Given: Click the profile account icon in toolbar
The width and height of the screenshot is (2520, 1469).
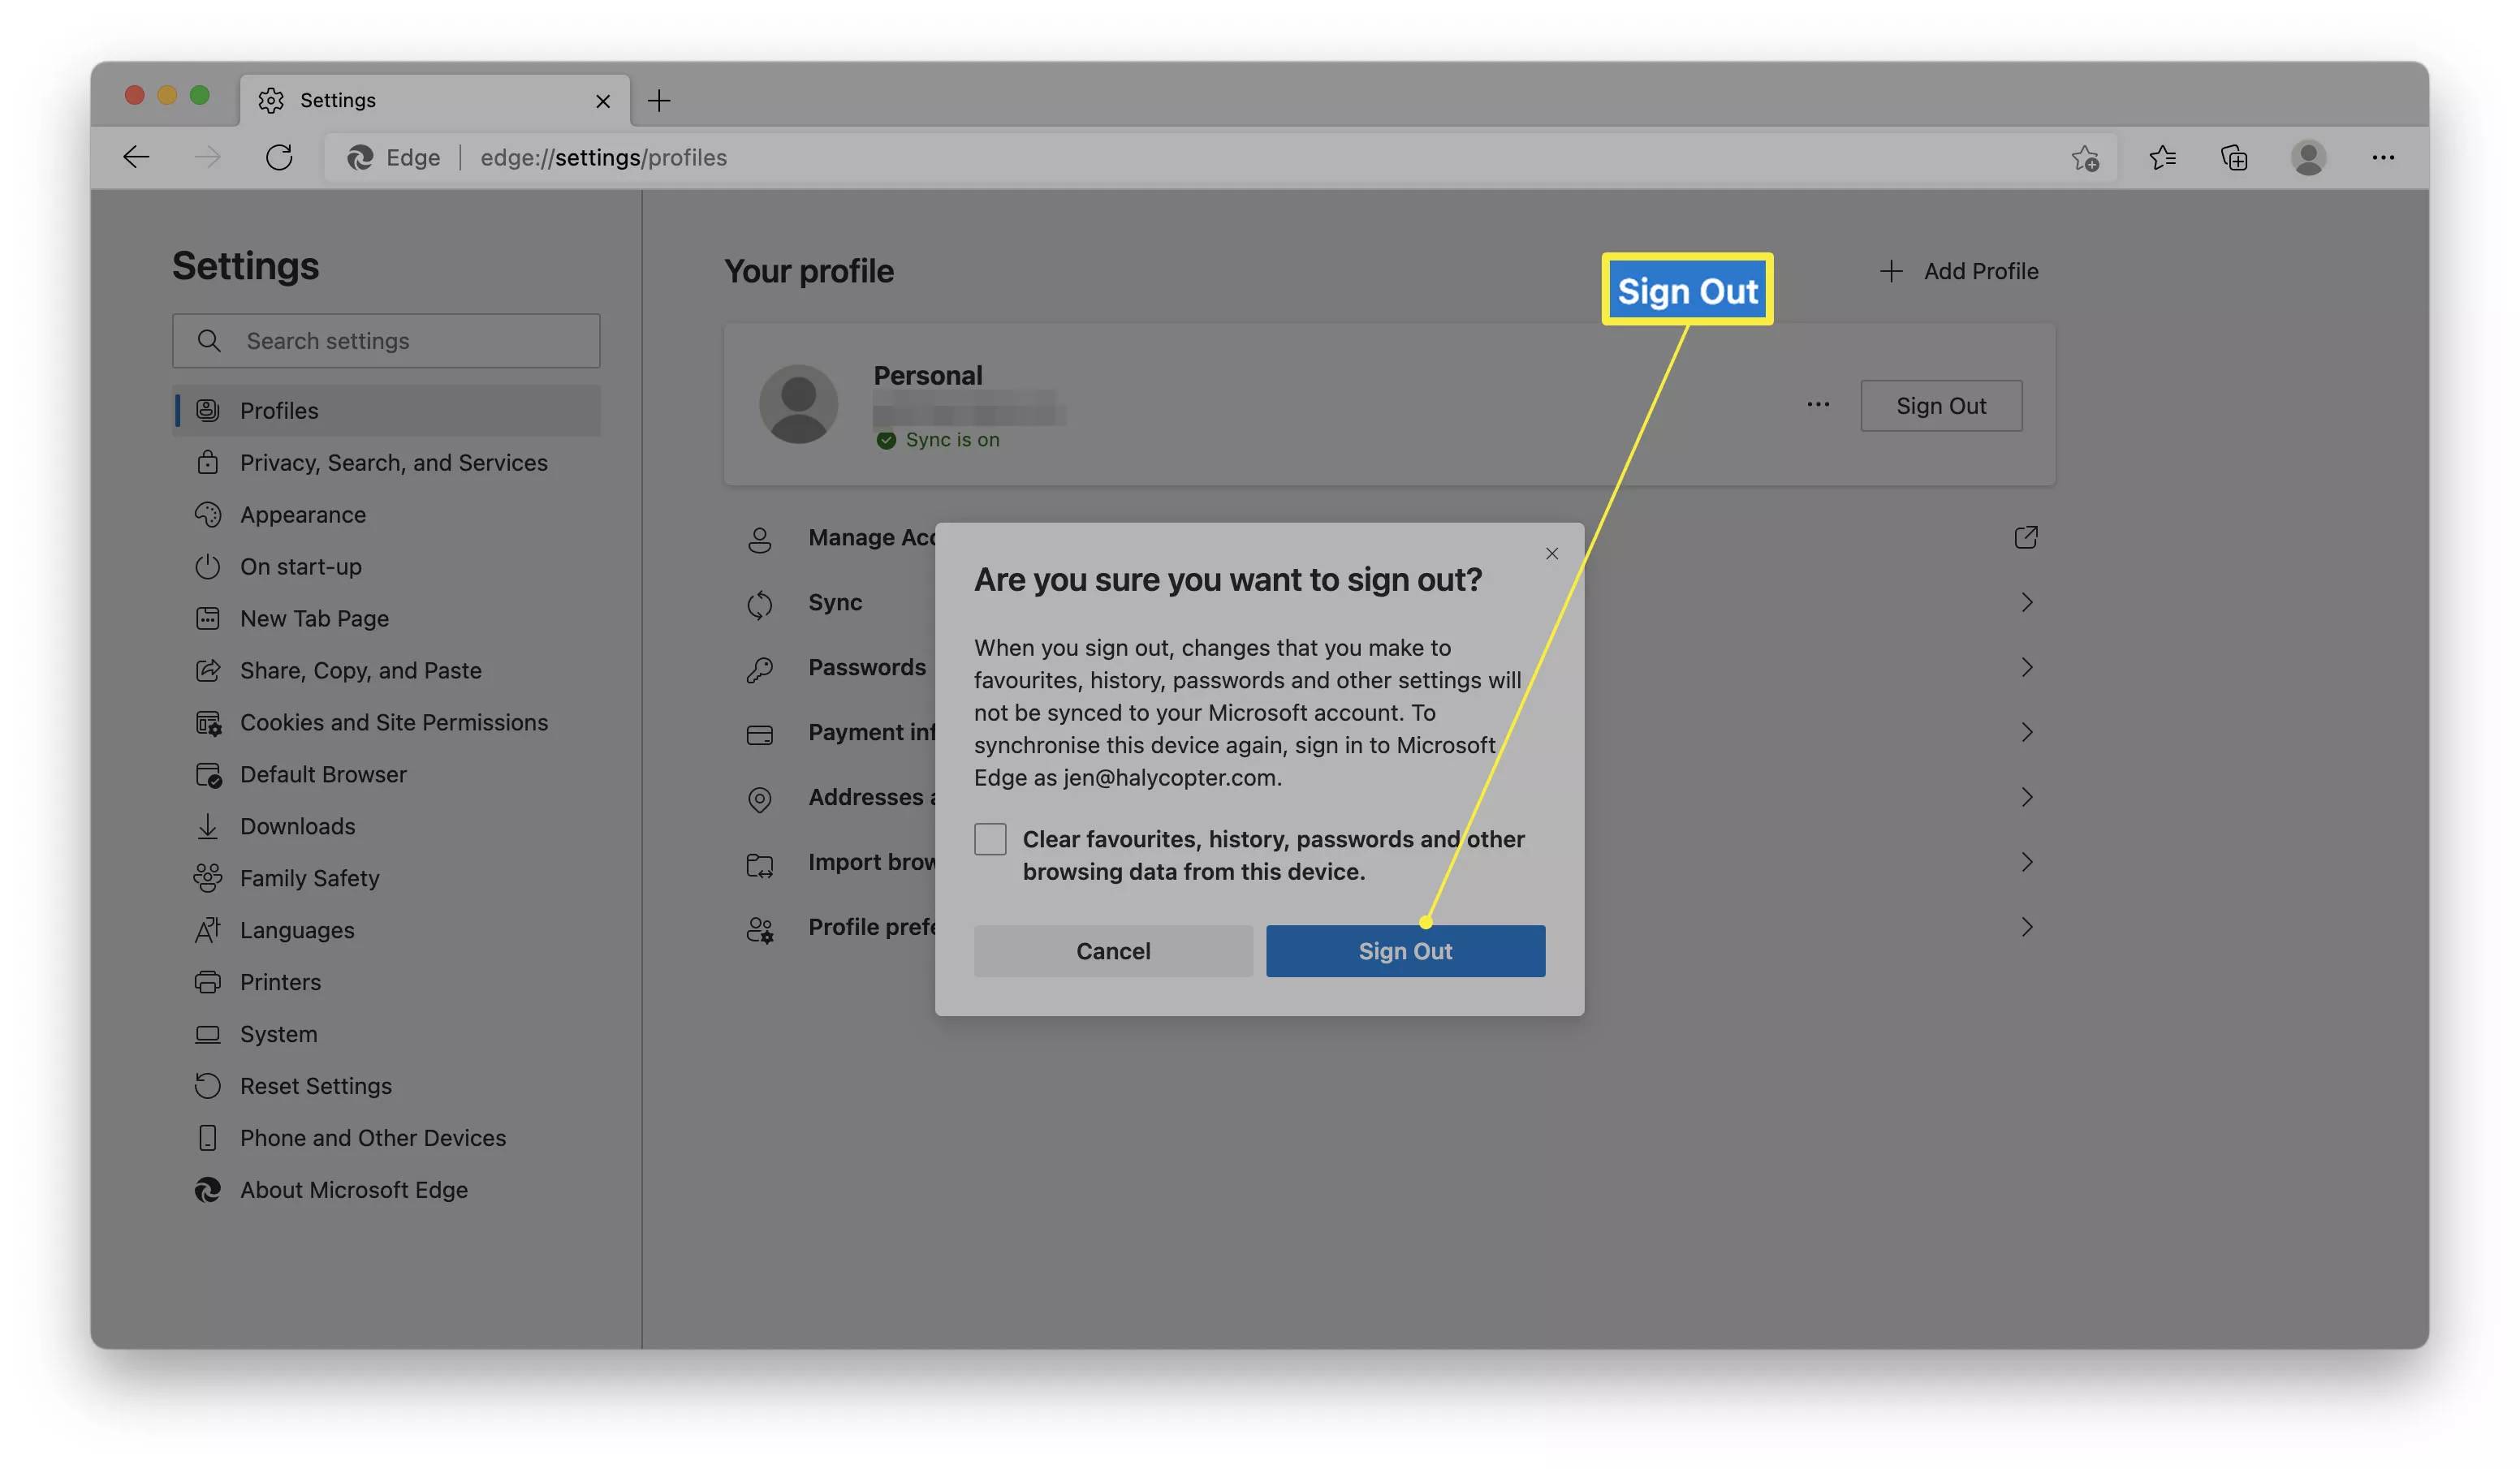Looking at the screenshot, I should pos(2311,157).
